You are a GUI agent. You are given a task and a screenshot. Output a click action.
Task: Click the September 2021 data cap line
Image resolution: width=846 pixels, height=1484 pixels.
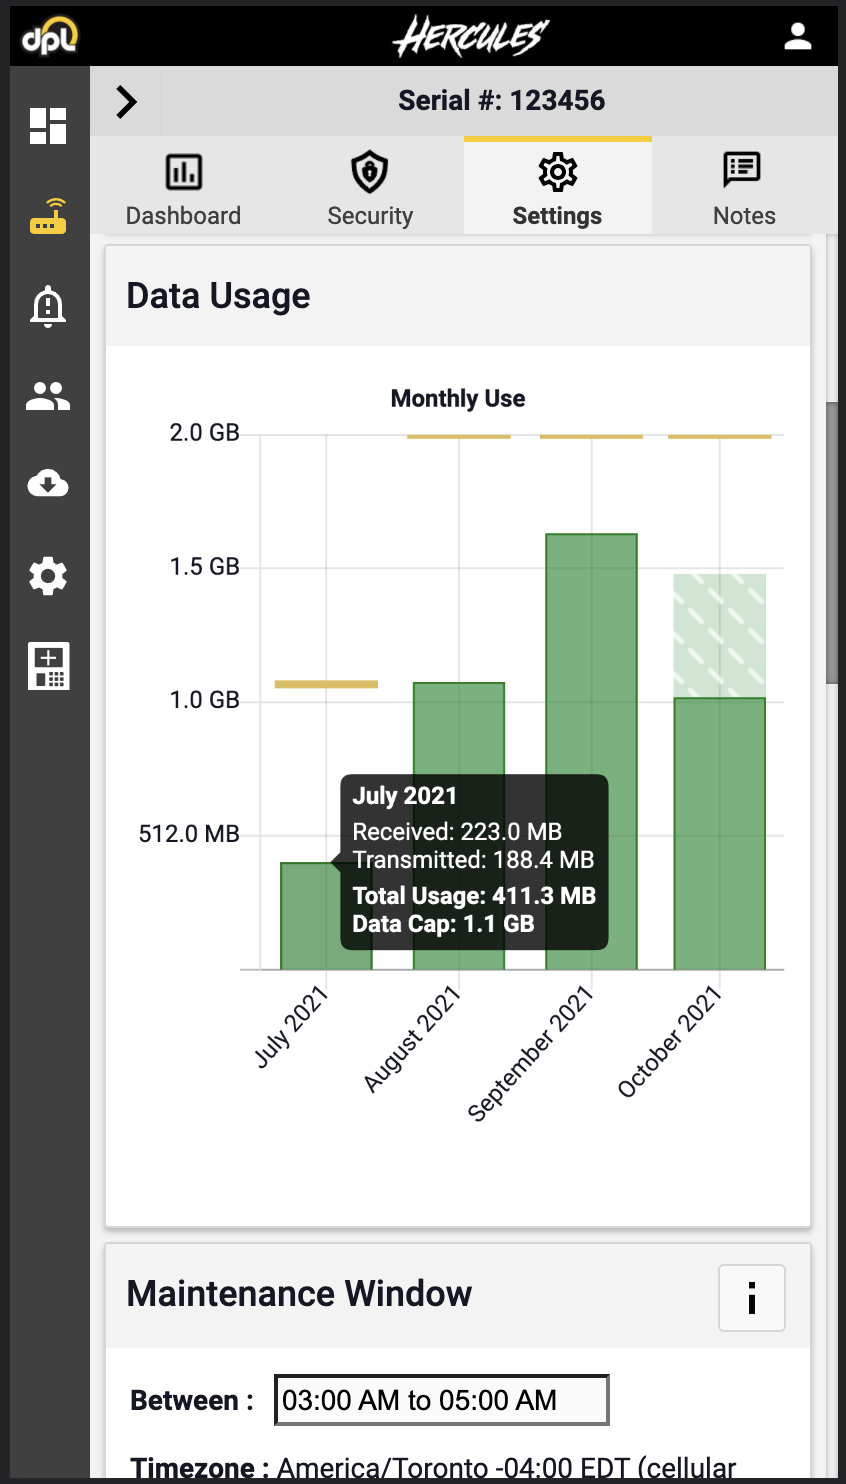pyautogui.click(x=591, y=436)
